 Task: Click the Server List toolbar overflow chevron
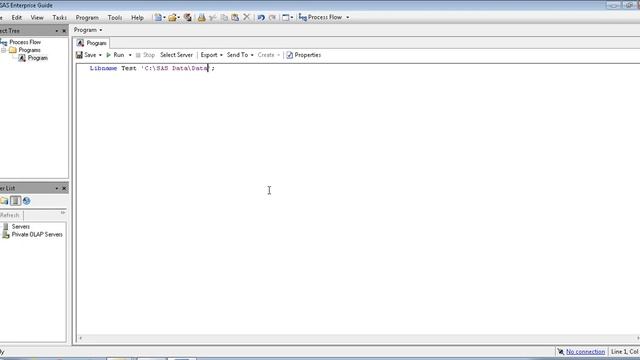pos(63,213)
